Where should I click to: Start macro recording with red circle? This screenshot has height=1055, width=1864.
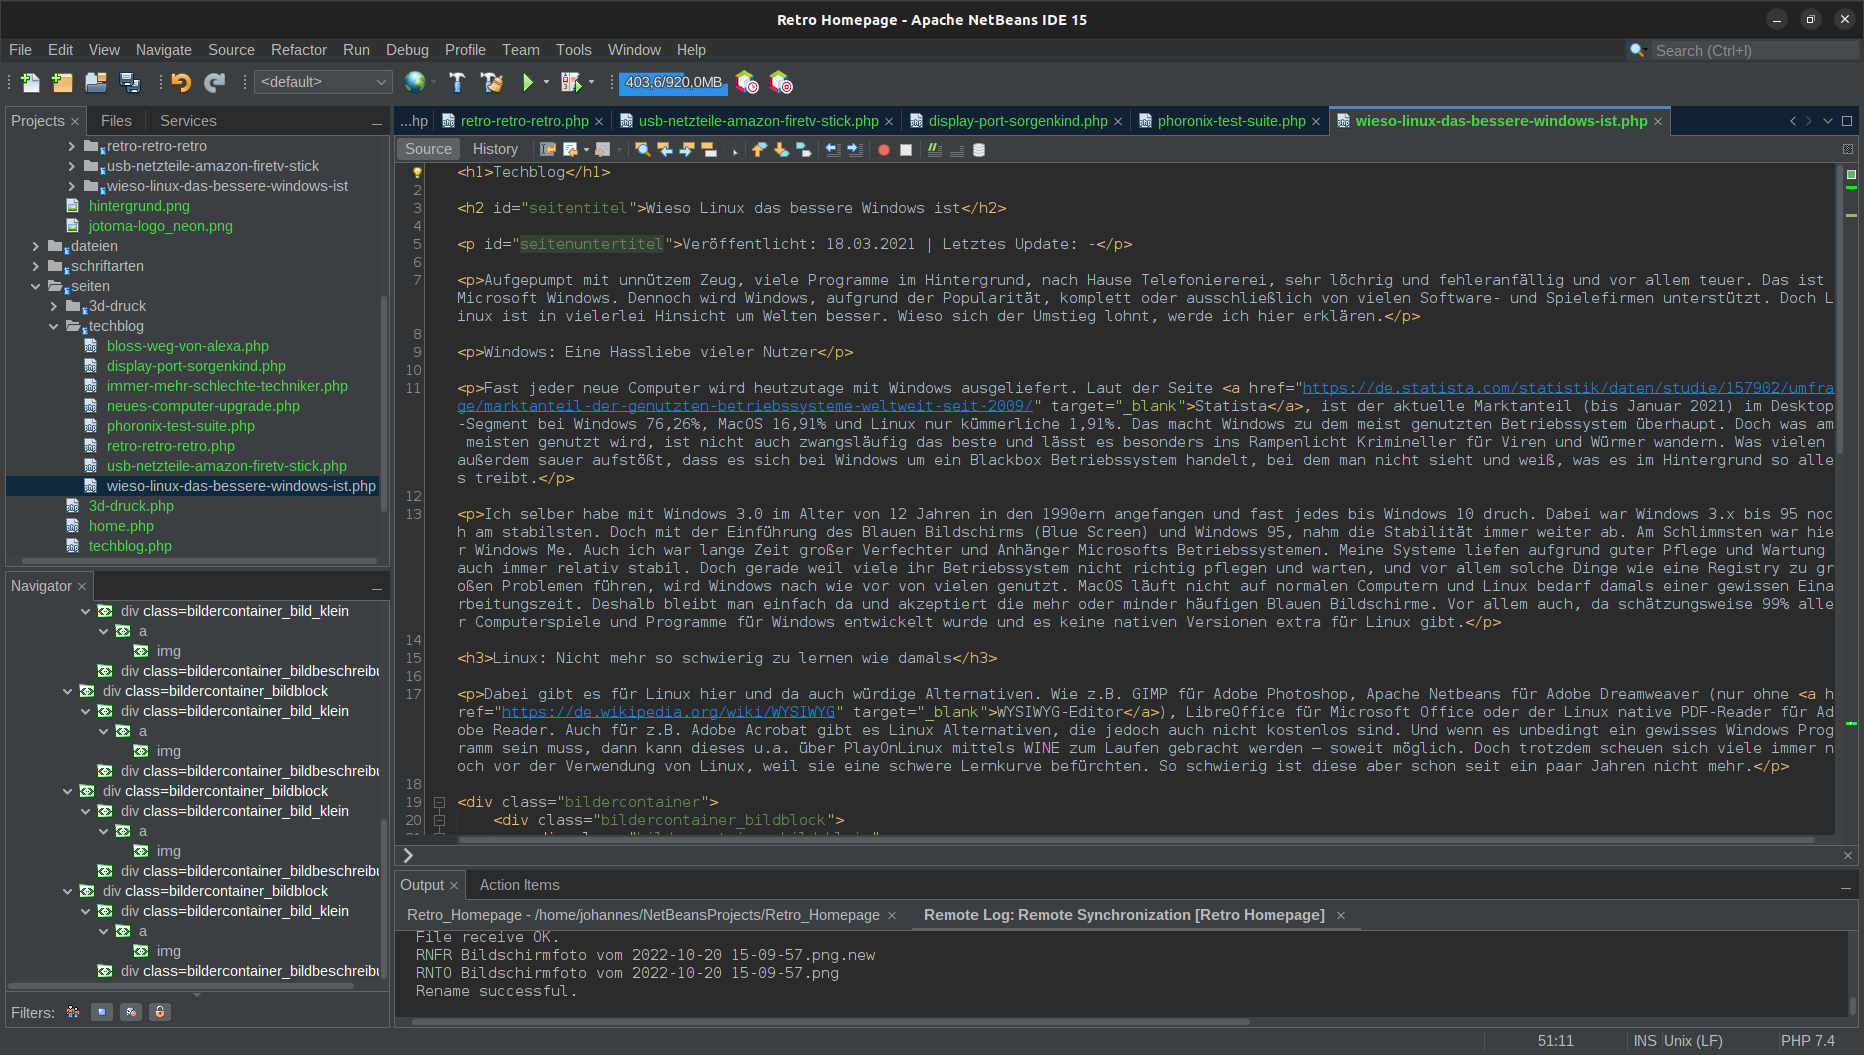coord(883,150)
